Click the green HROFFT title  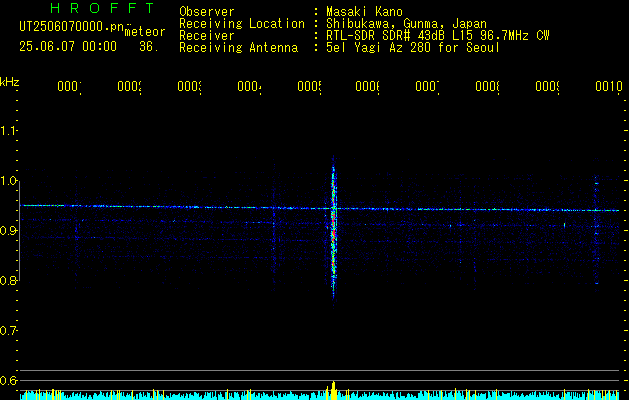tap(102, 8)
